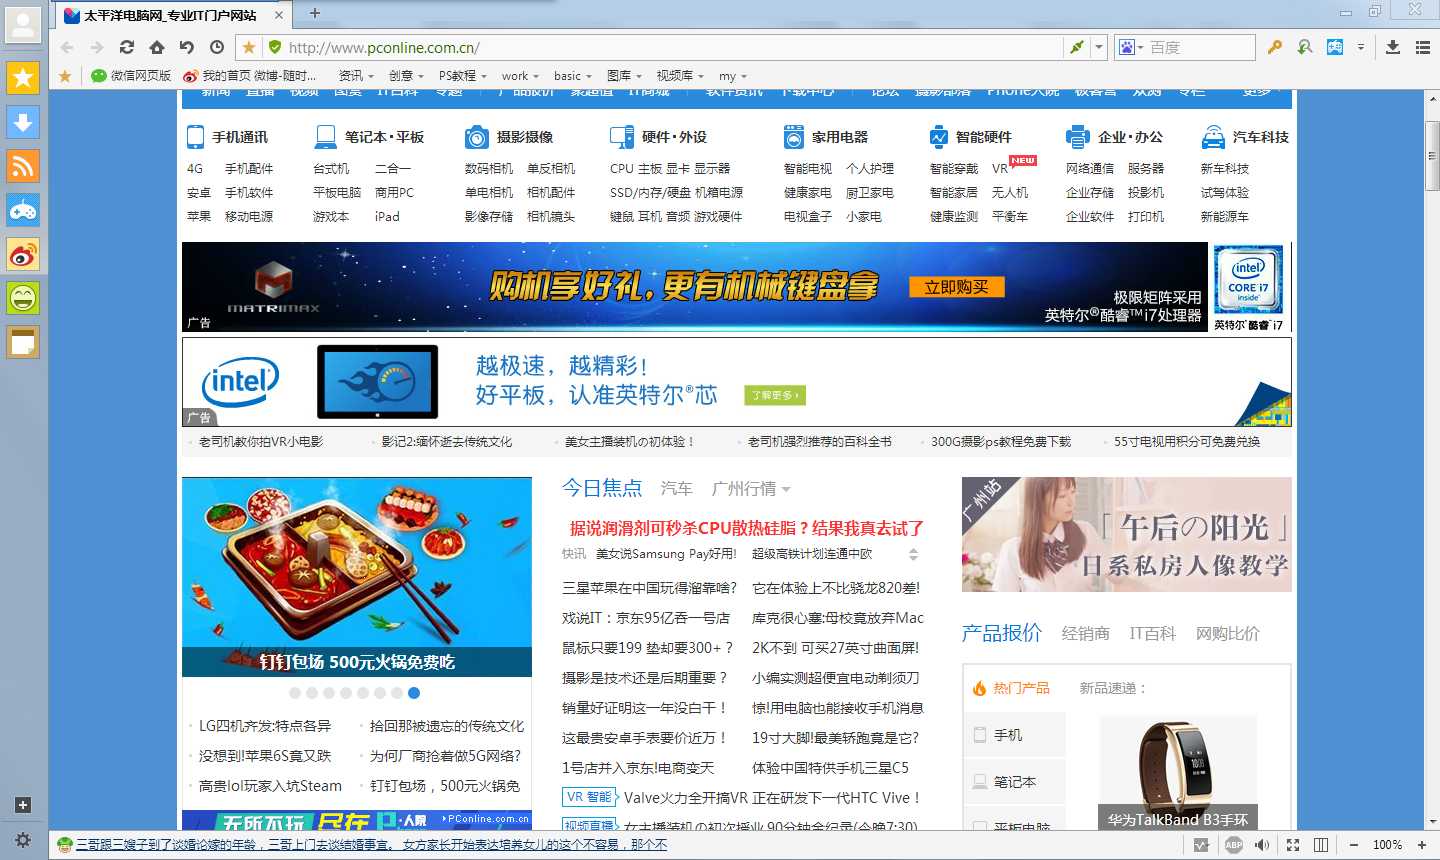
Task: Open a new tab with the plus button
Action: coord(315,13)
